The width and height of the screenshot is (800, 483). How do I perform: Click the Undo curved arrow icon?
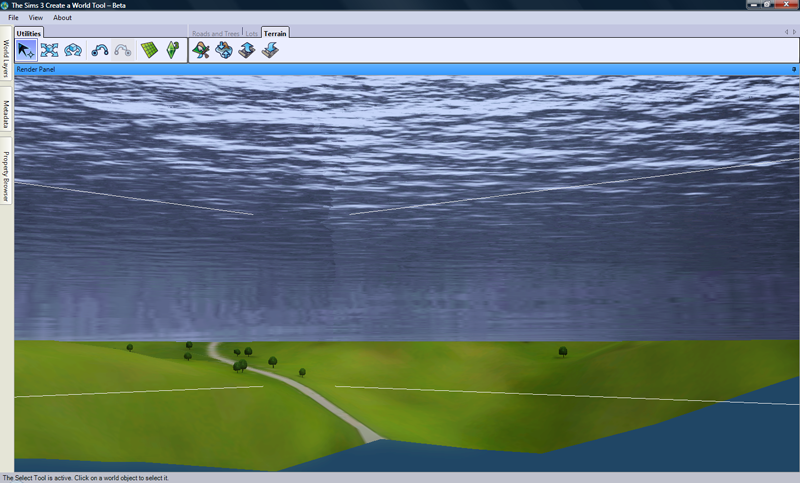99,50
